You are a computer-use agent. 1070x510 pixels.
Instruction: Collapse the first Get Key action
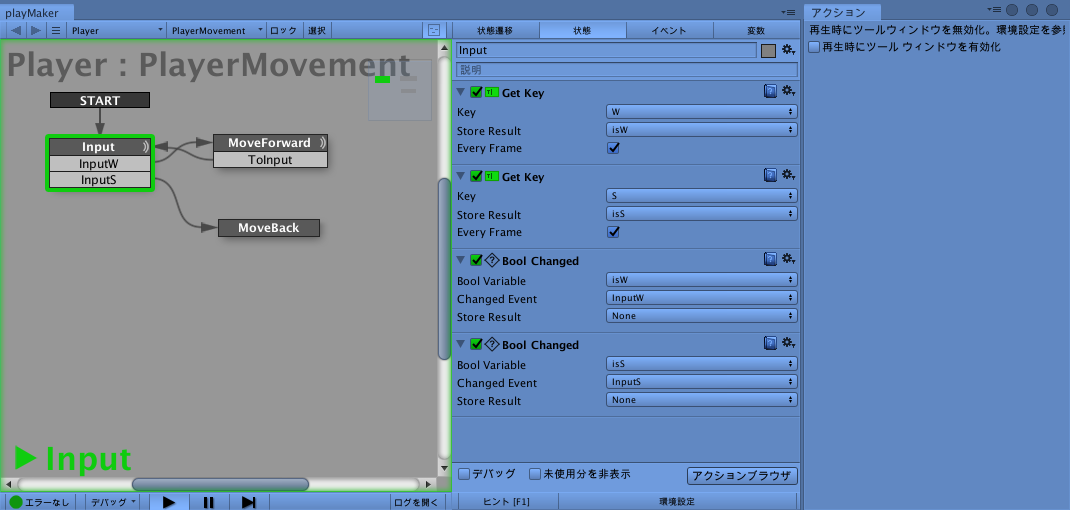pyautogui.click(x=462, y=92)
